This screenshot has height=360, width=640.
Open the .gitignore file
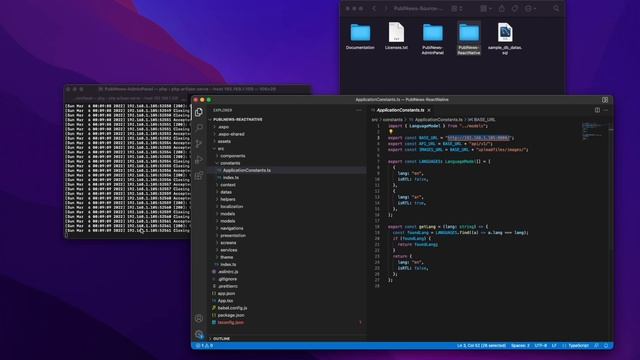click(x=227, y=279)
